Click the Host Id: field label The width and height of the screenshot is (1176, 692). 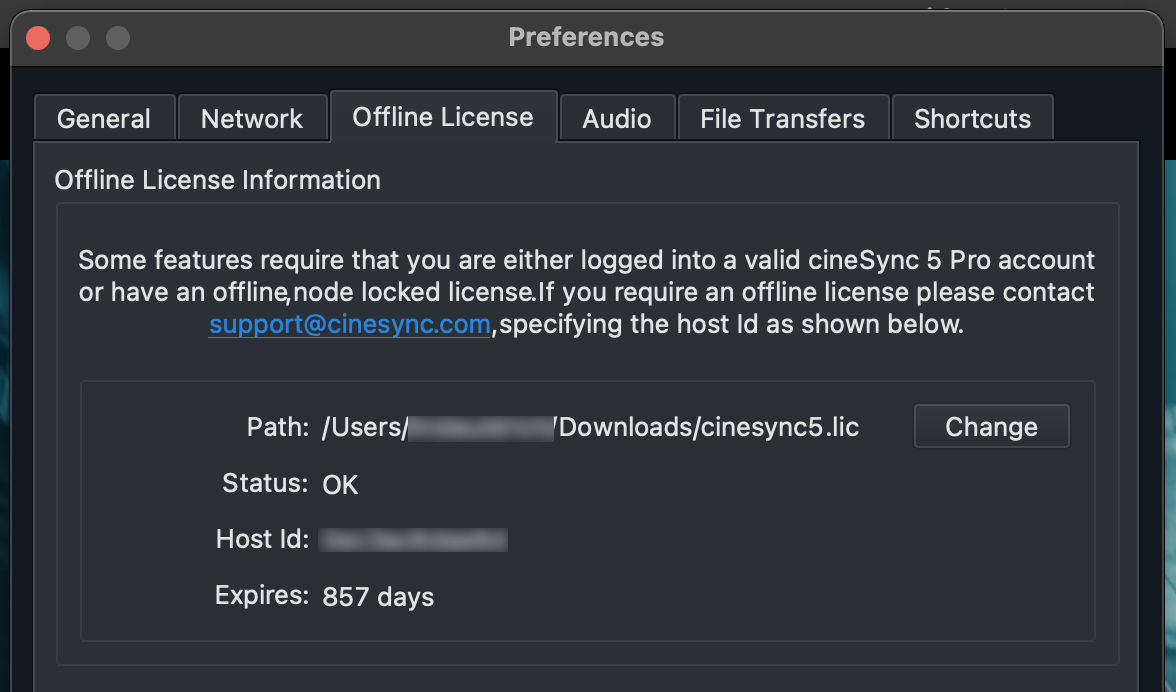point(262,539)
